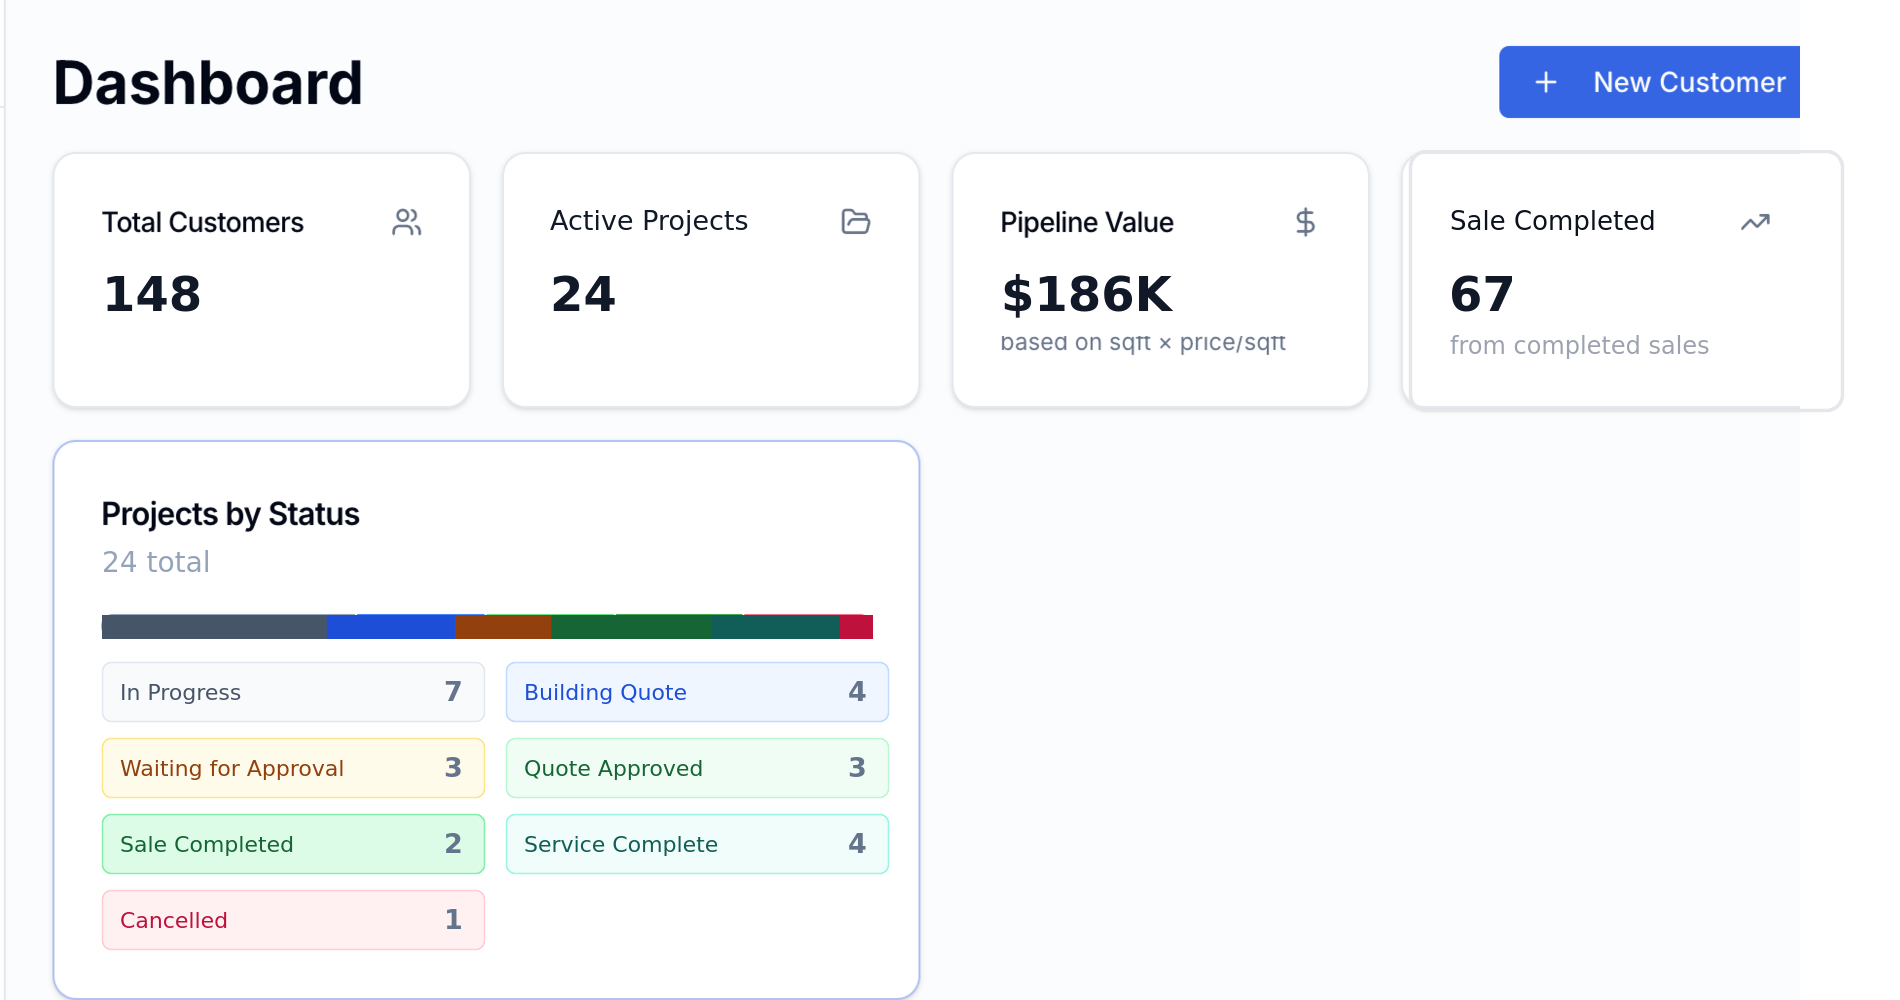Click the Projects by Status heading

231,514
